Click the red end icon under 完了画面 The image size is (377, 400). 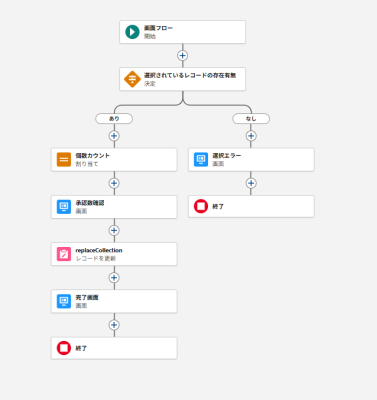[64, 348]
